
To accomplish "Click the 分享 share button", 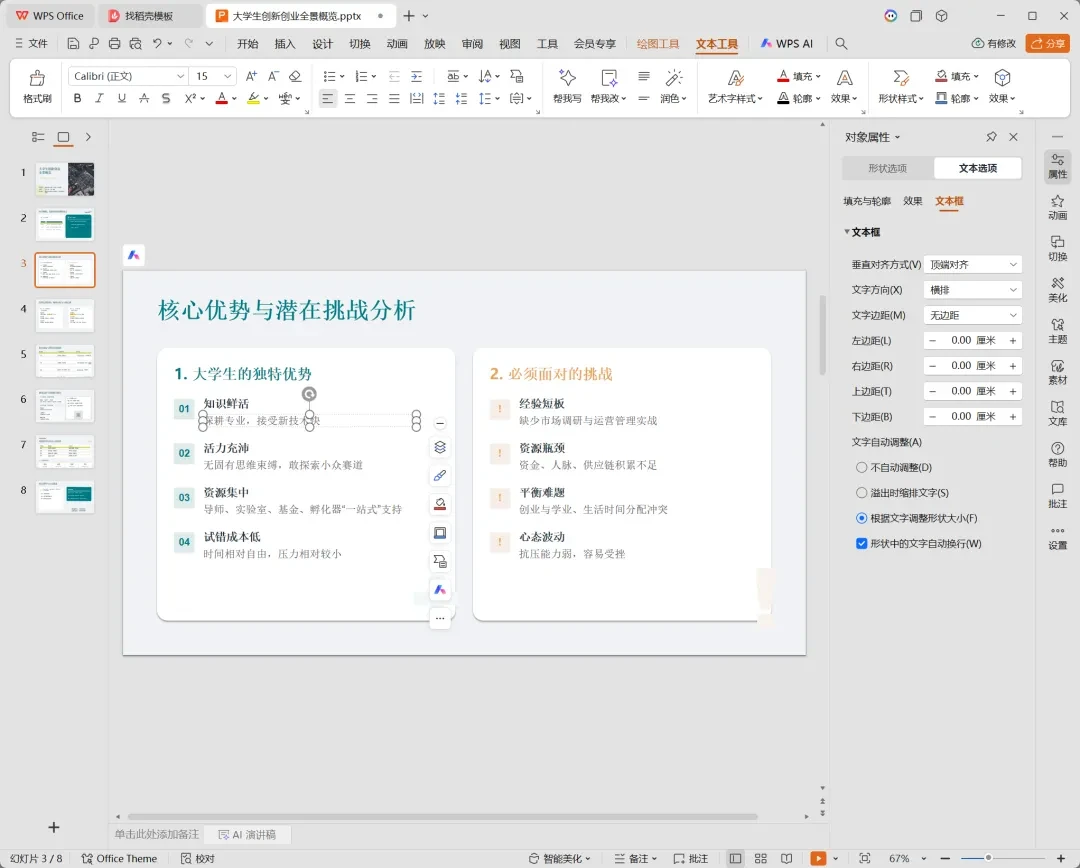I will 1047,43.
